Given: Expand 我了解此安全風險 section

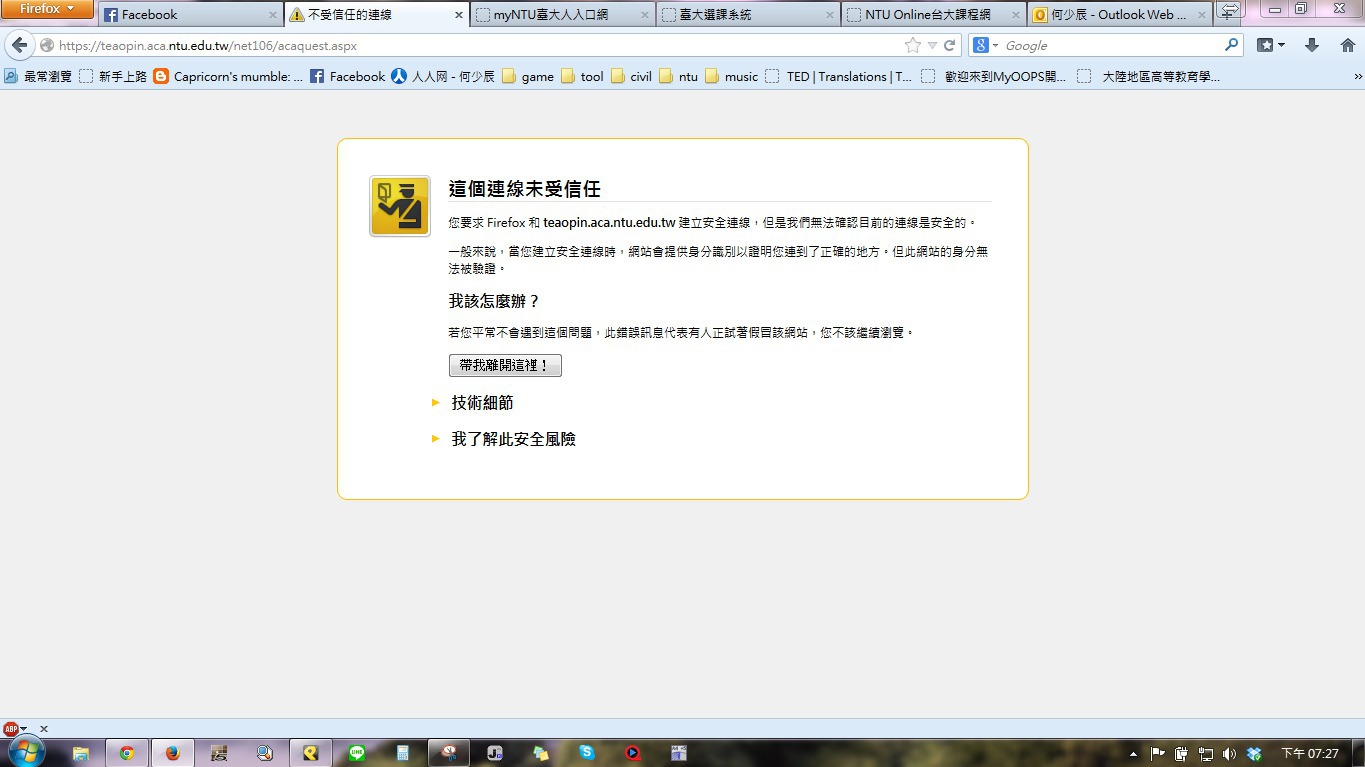Looking at the screenshot, I should click(513, 439).
